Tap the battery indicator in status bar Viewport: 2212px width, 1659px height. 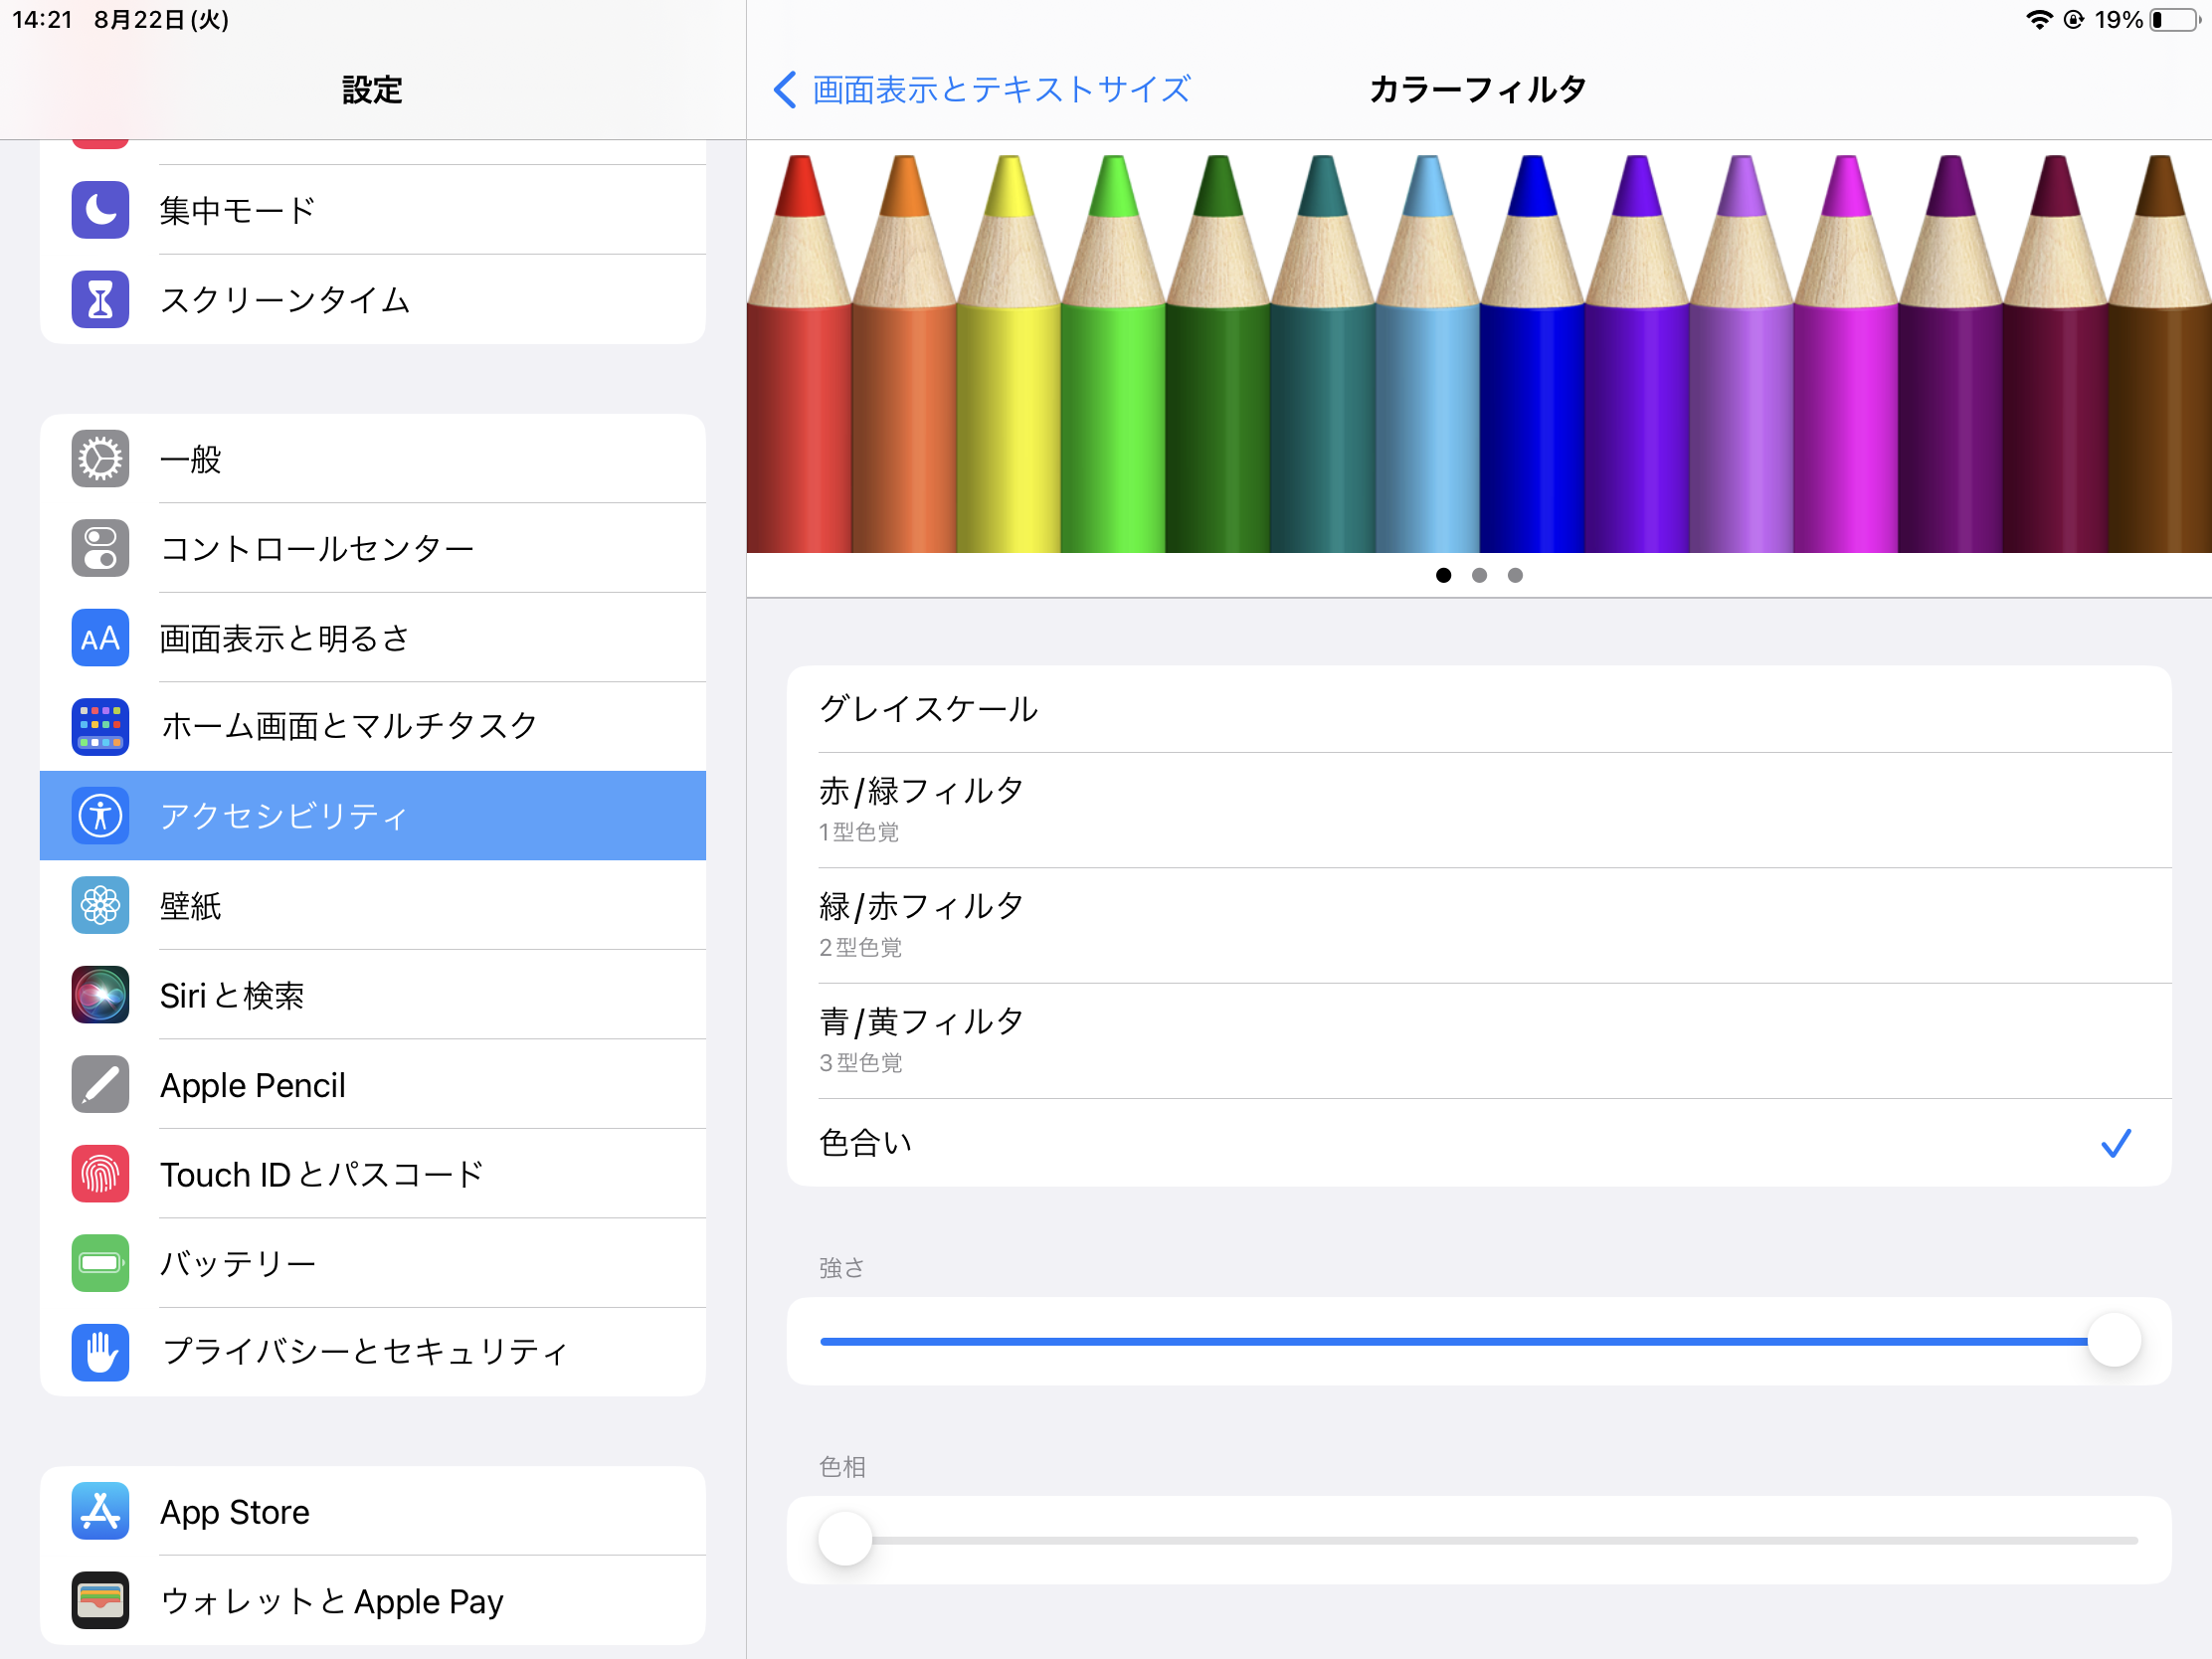click(x=2175, y=20)
